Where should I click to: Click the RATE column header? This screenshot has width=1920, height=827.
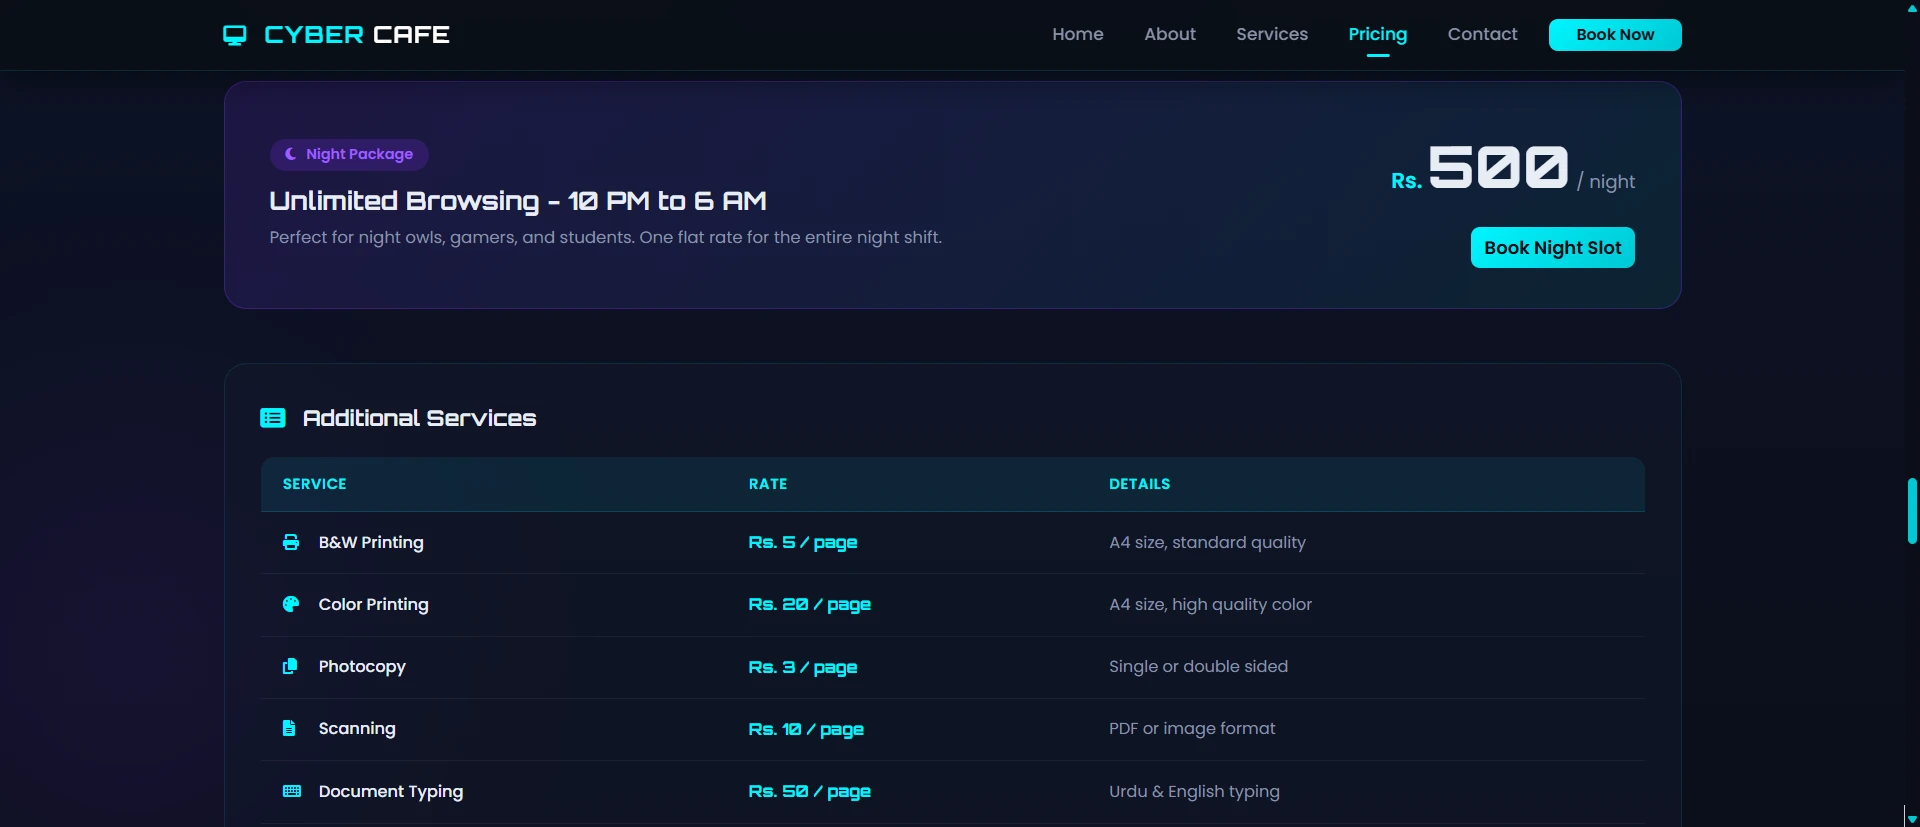(x=768, y=484)
